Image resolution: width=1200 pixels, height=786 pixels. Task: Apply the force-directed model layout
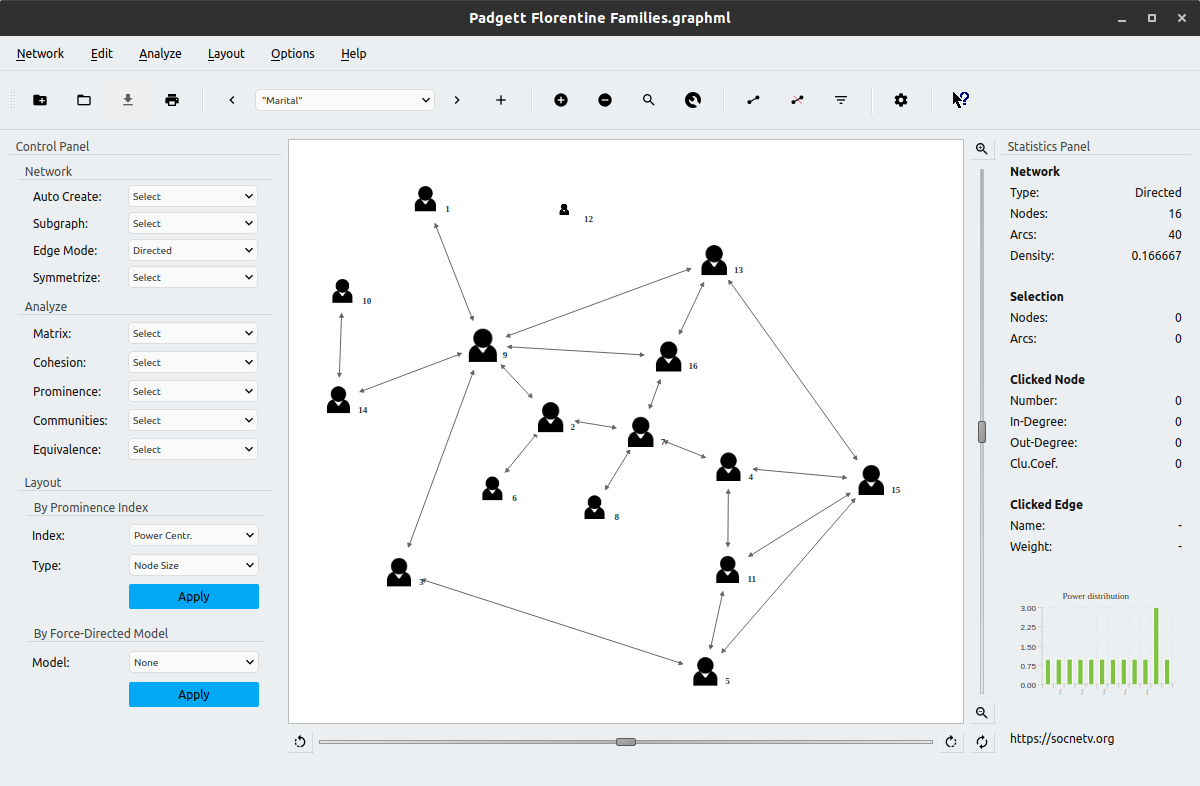tap(193, 695)
